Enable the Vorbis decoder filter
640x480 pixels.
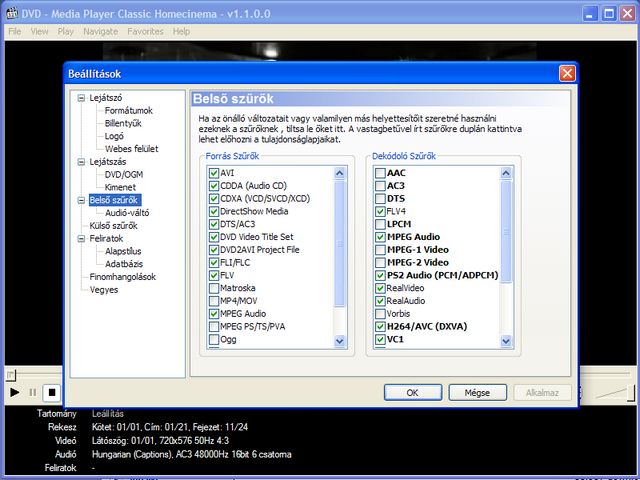coord(380,314)
